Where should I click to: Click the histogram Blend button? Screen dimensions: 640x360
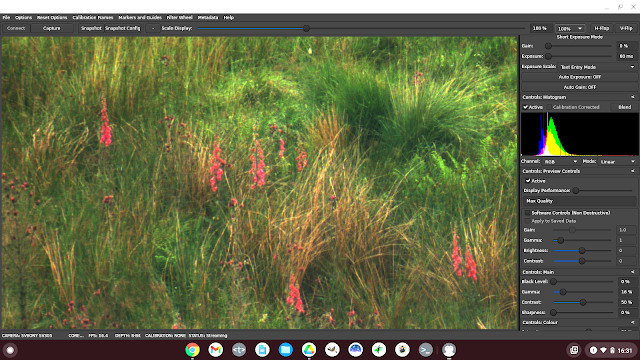tap(624, 107)
